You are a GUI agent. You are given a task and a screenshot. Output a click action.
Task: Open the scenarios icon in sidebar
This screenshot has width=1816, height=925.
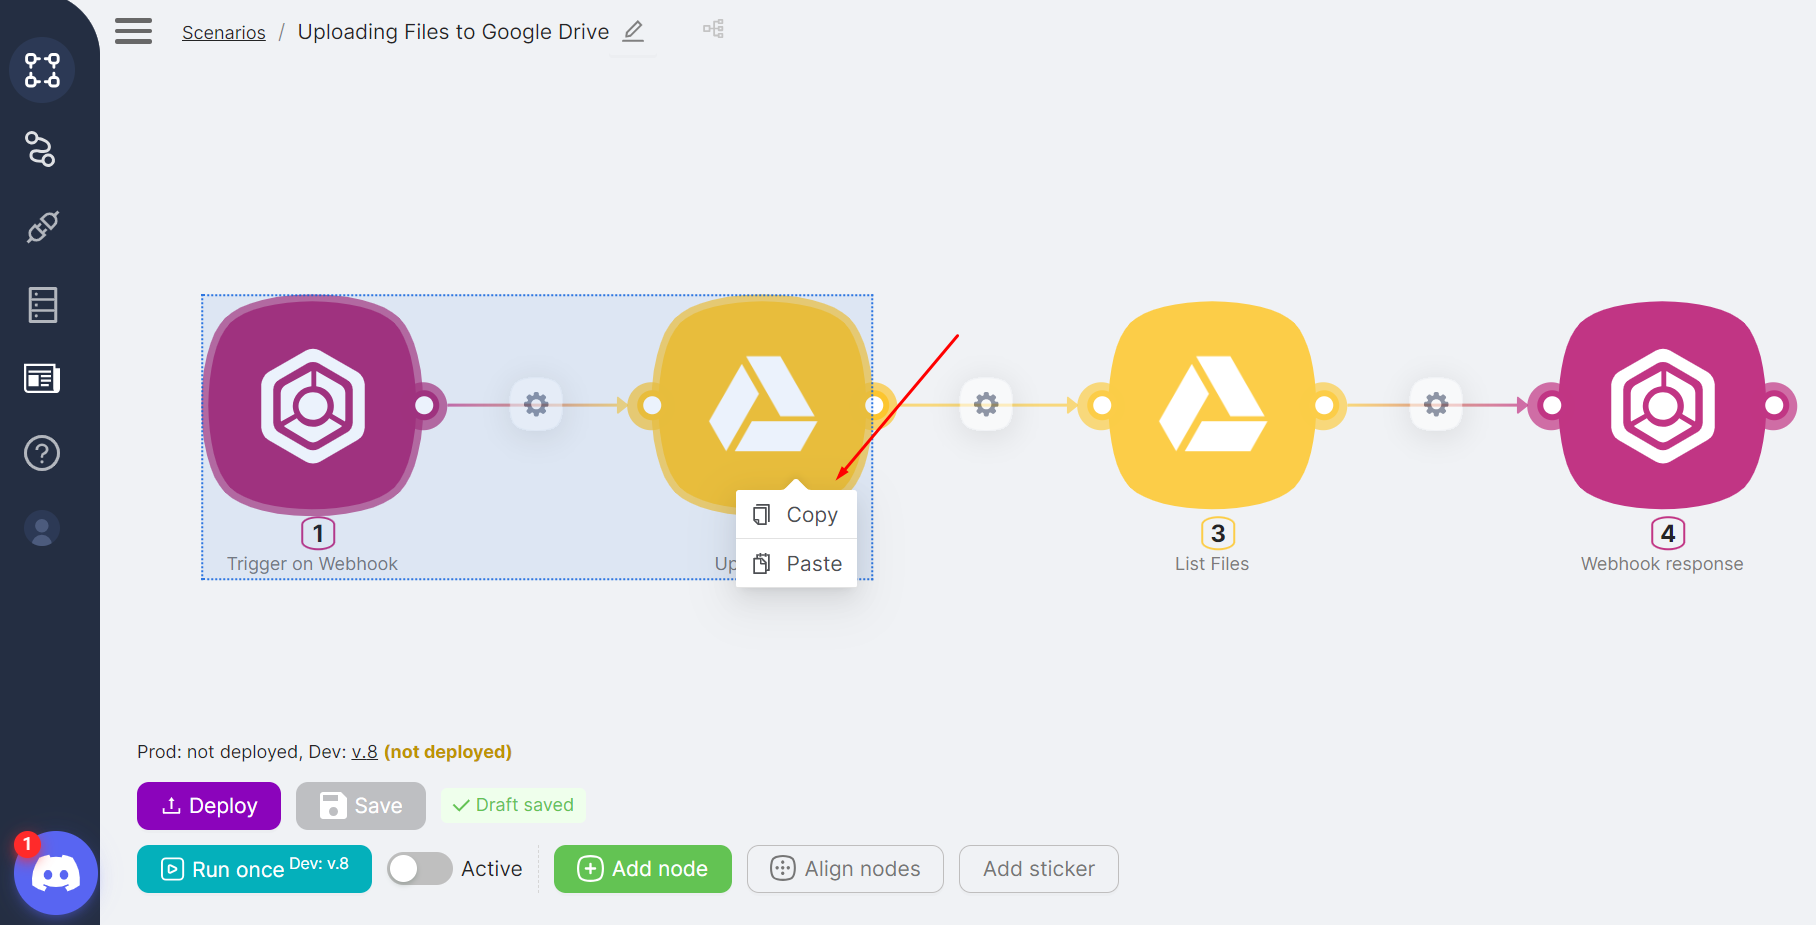click(x=42, y=70)
